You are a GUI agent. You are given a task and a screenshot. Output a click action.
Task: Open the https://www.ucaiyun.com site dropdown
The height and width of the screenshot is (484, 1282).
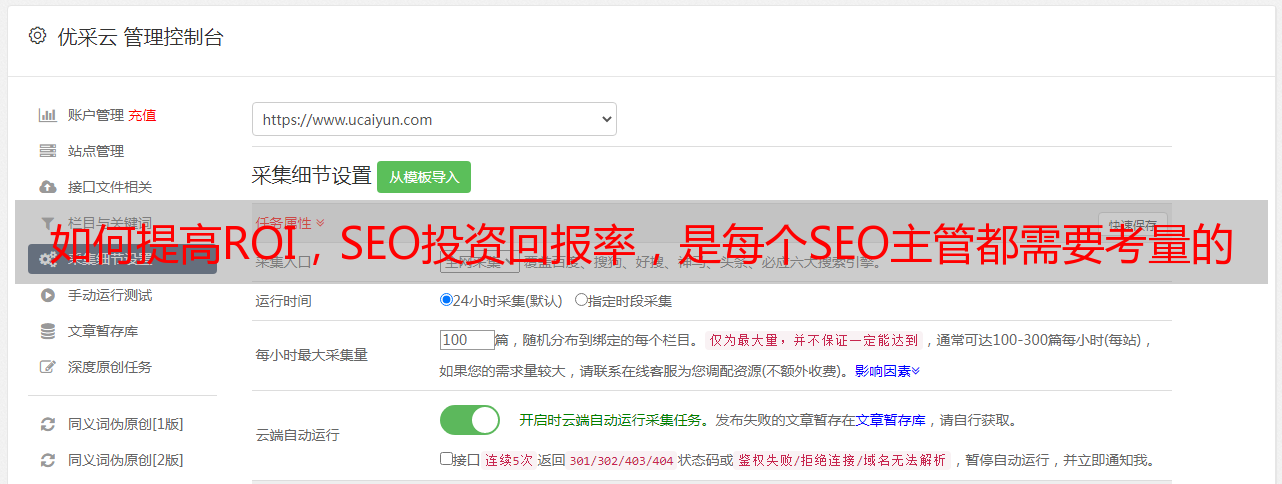pos(434,119)
